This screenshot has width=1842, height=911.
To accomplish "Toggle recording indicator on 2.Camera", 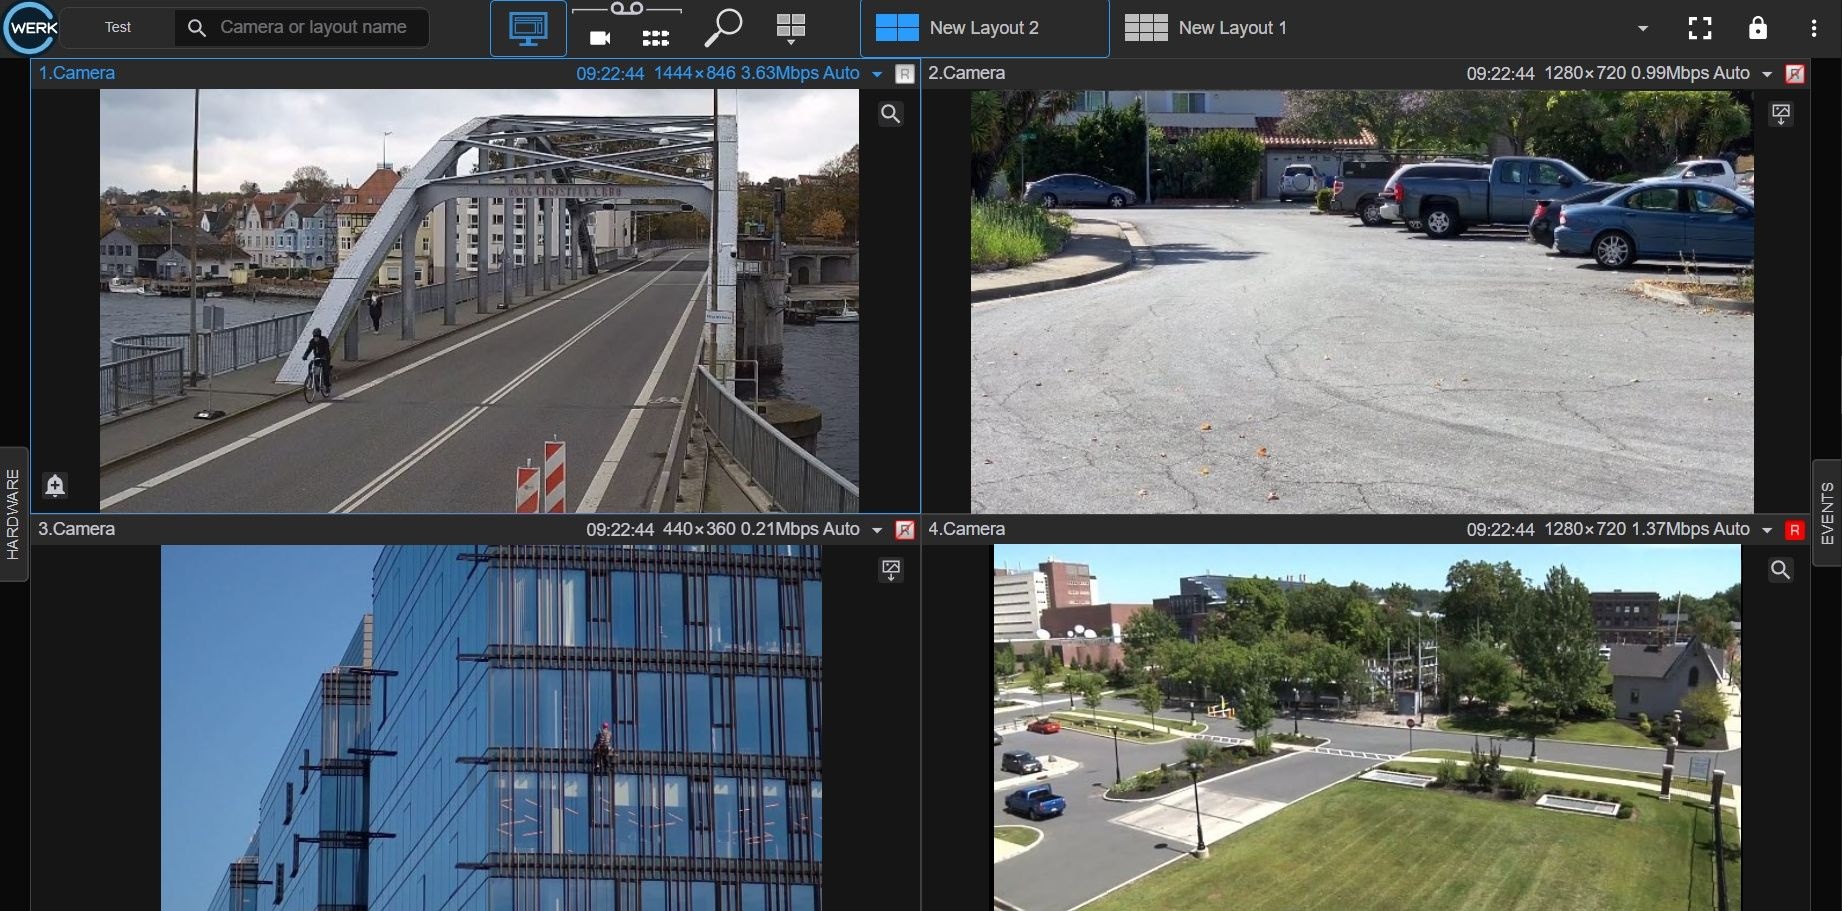I will coord(1795,74).
